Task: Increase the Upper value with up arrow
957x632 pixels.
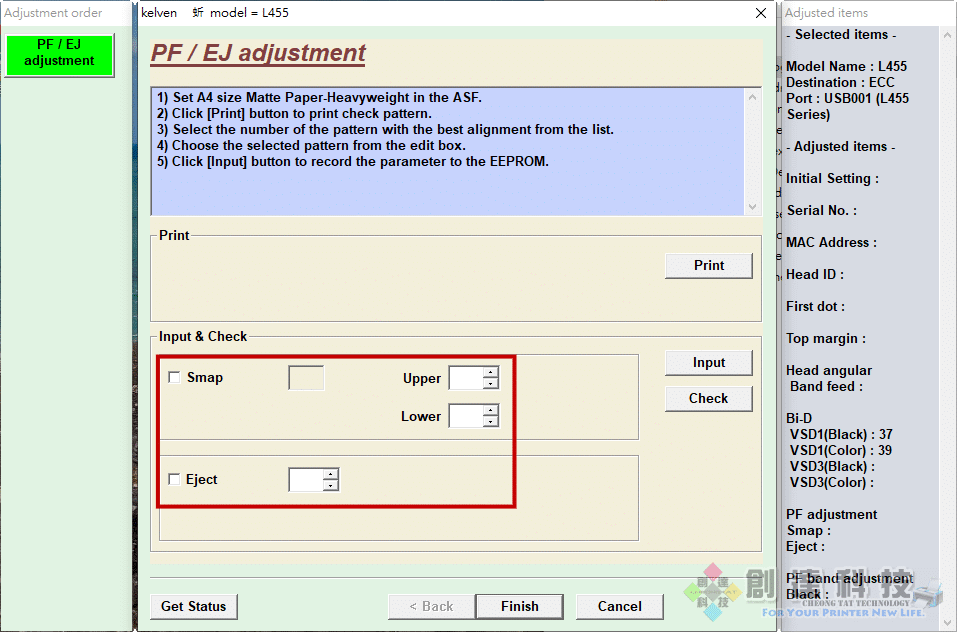Action: [x=490, y=373]
